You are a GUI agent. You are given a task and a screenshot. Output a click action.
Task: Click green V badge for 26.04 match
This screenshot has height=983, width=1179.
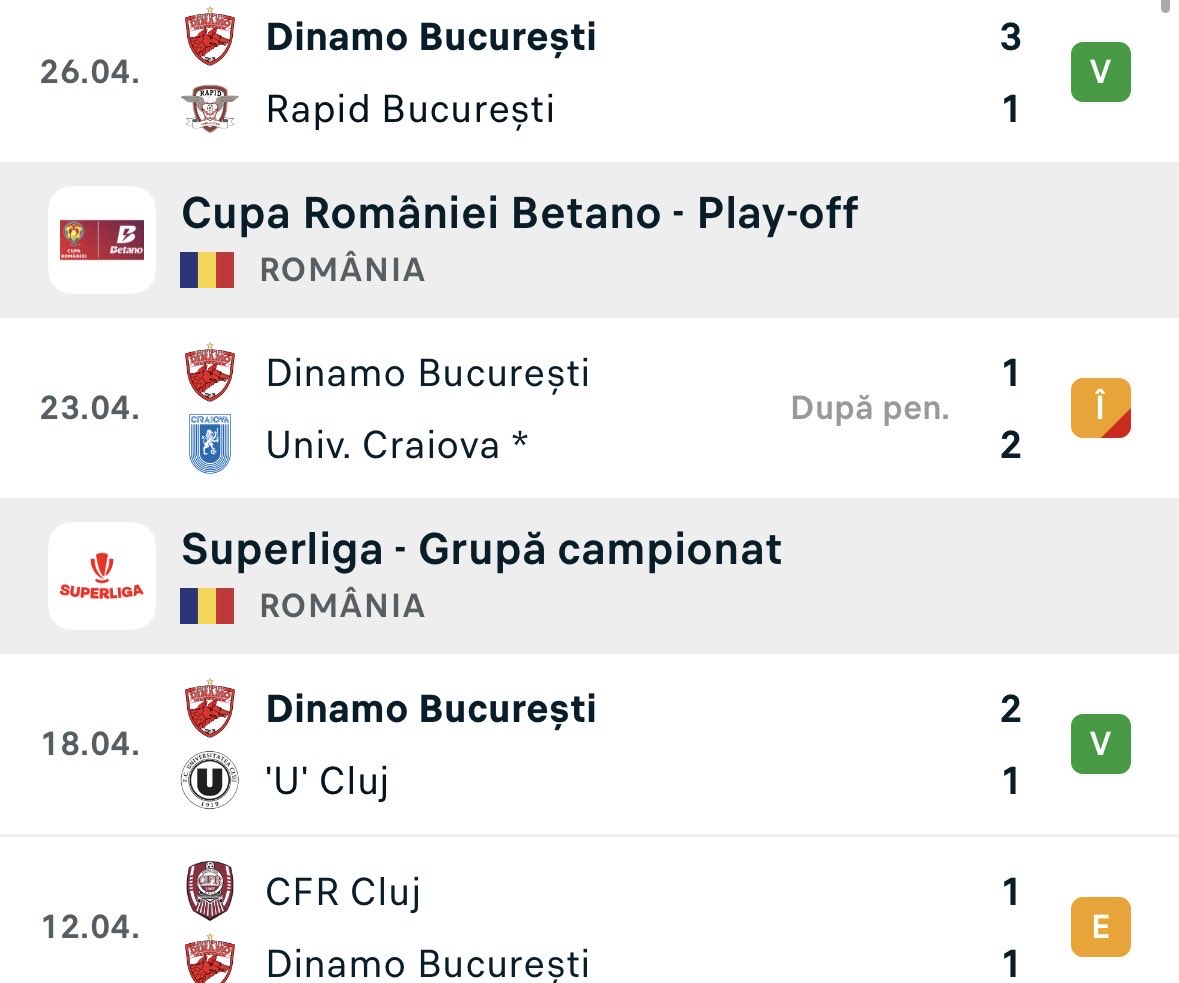pos(1101,72)
